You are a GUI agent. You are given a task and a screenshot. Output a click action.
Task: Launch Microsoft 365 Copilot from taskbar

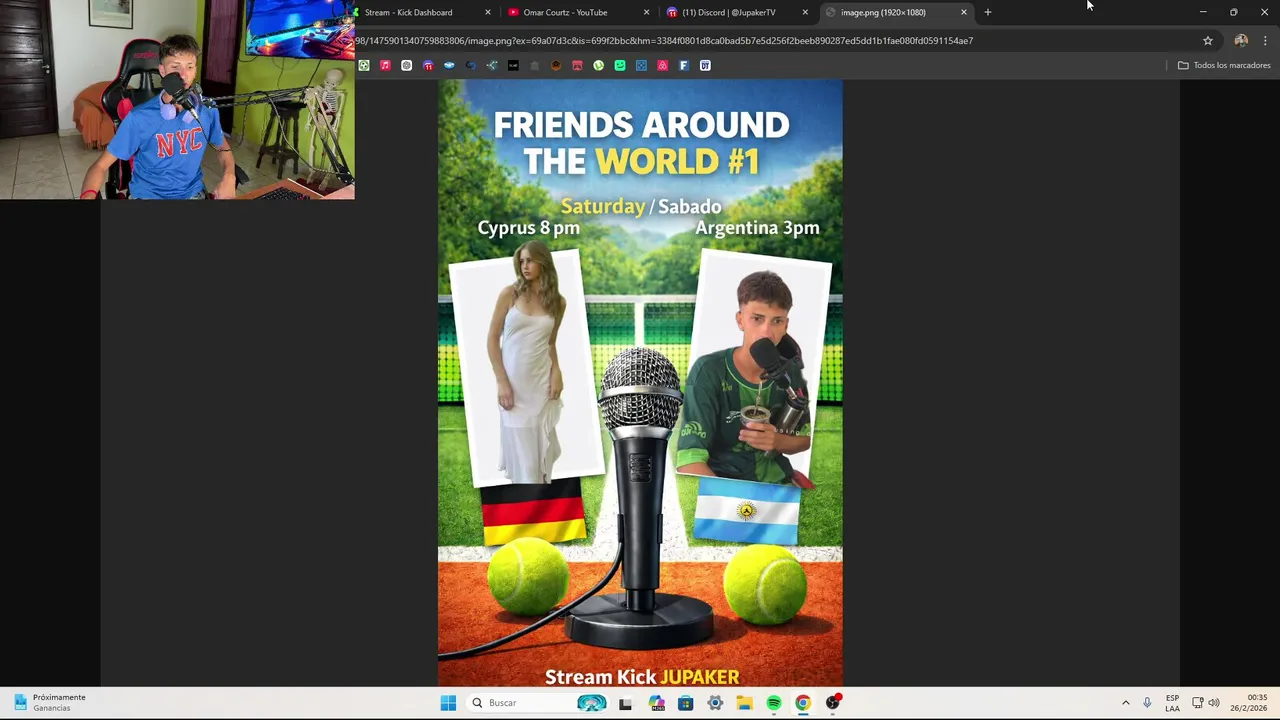point(656,703)
